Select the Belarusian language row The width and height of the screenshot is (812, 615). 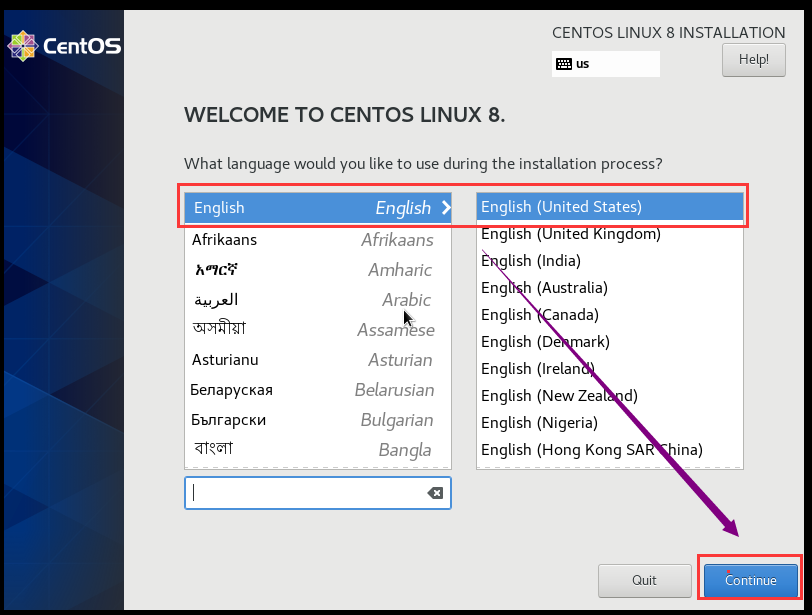click(317, 390)
